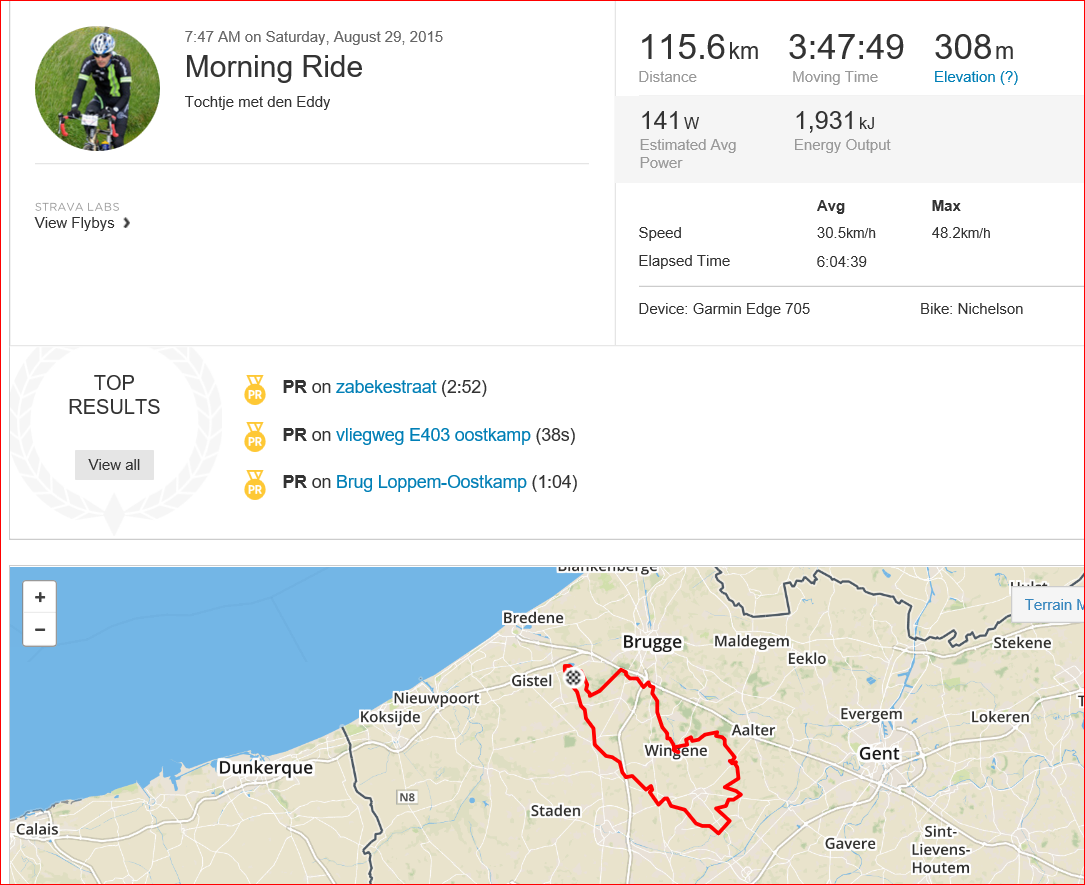Viewport: 1085px width, 885px height.
Task: Click the N8 road sign on the map
Action: point(407,797)
